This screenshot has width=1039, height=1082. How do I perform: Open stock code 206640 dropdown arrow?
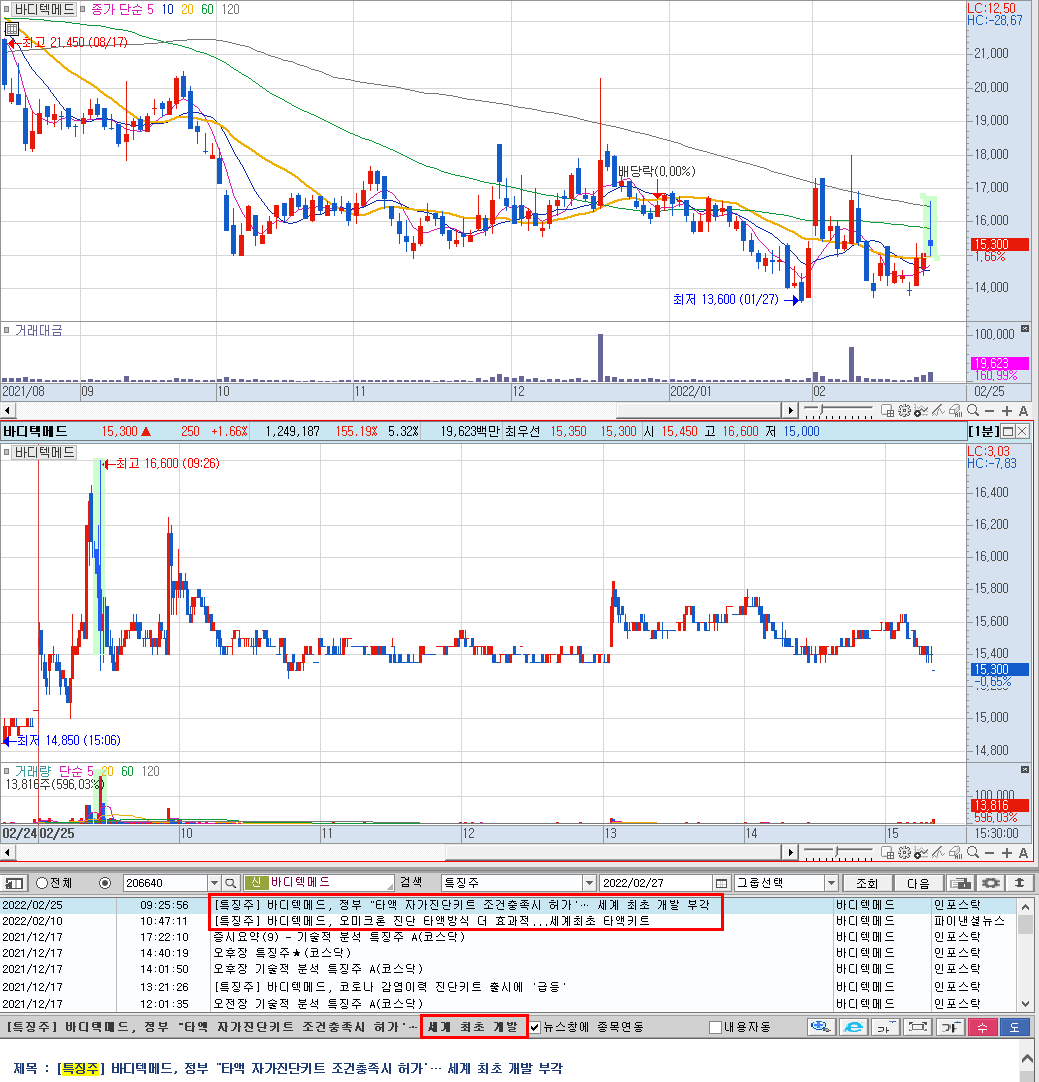coord(214,883)
